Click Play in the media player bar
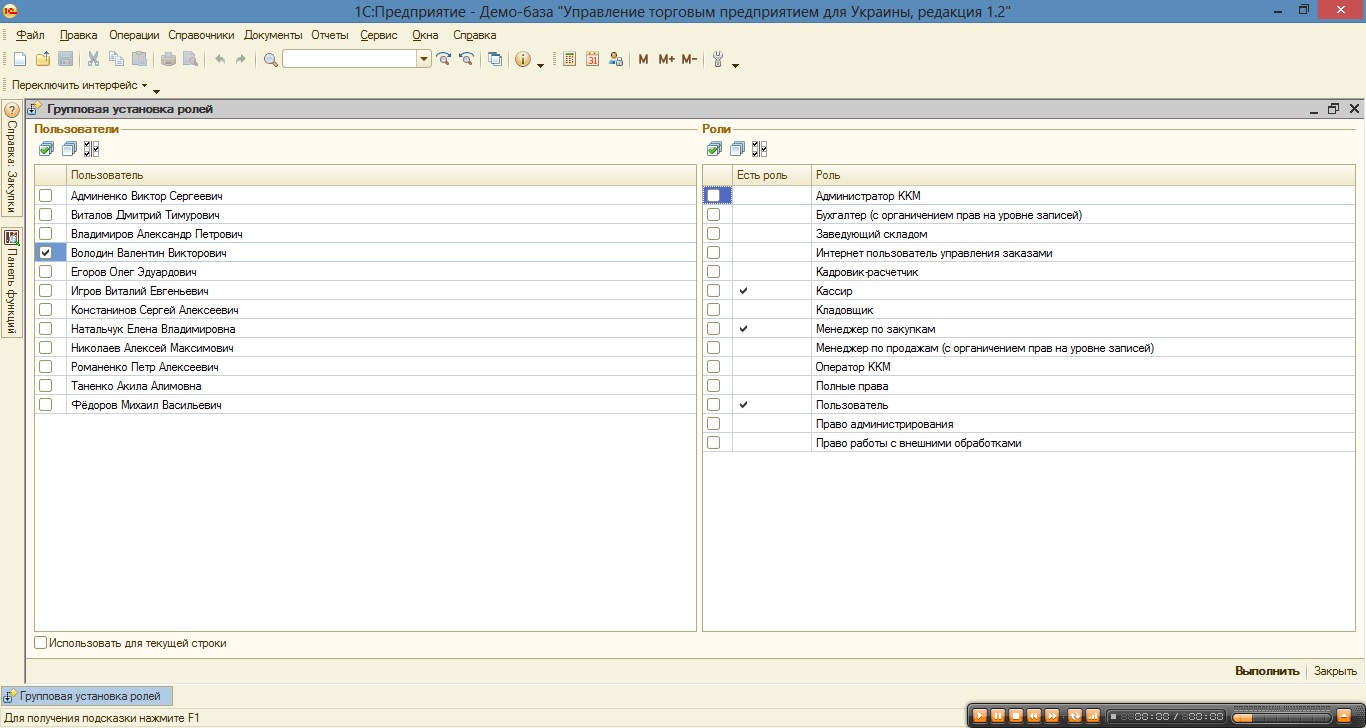The image size is (1366, 728). [981, 716]
